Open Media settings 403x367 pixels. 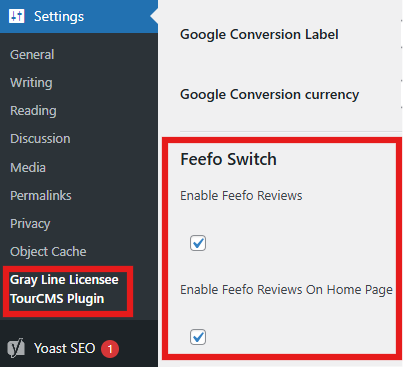28,167
